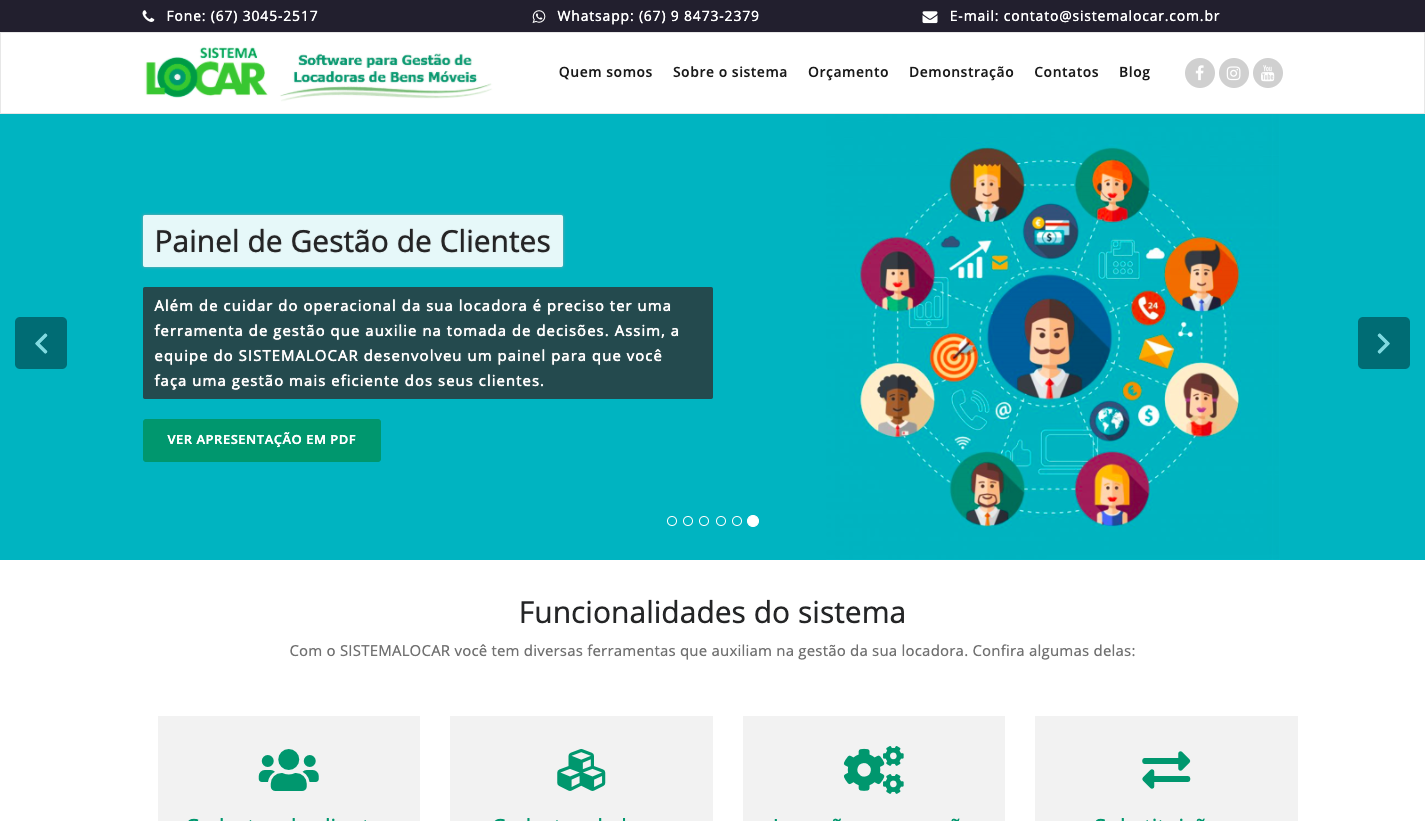Open the Contatos menu item

[x=1066, y=72]
